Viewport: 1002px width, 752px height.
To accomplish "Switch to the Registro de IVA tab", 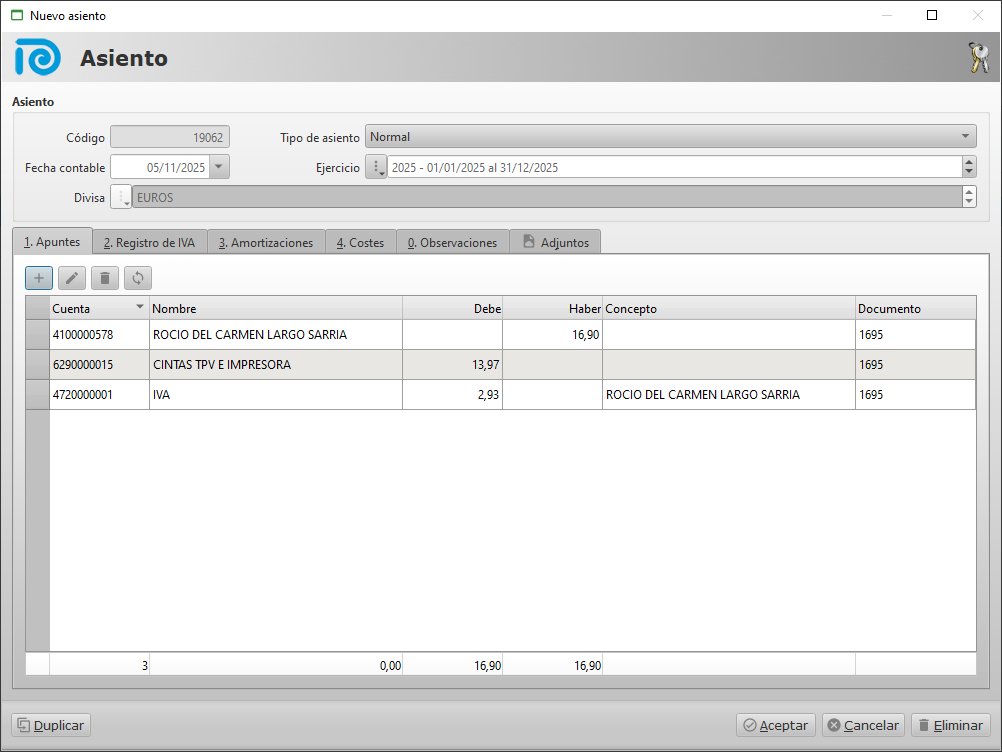I will pos(150,243).
